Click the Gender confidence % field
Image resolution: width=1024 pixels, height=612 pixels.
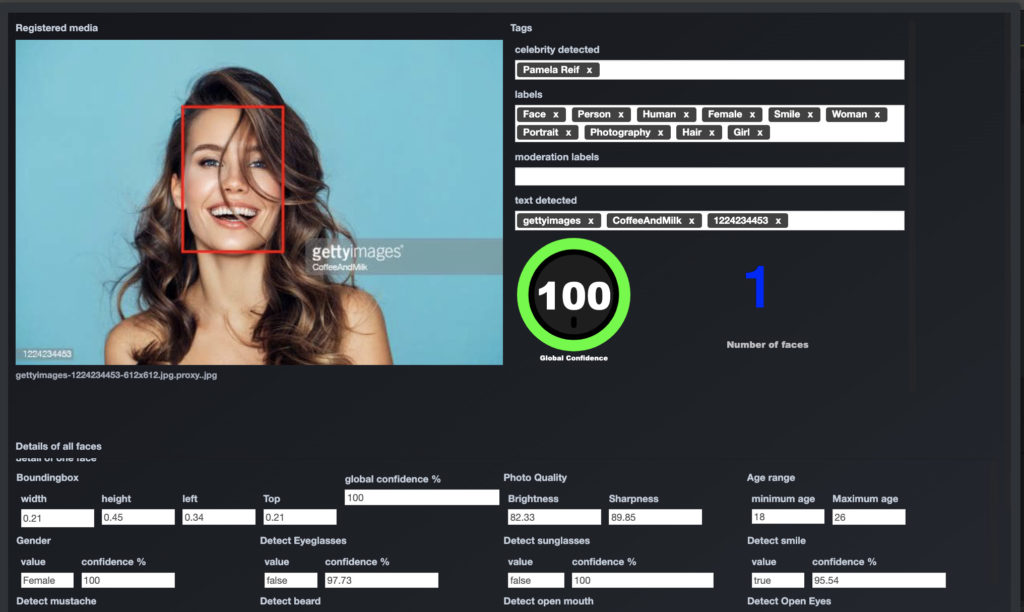[128, 580]
